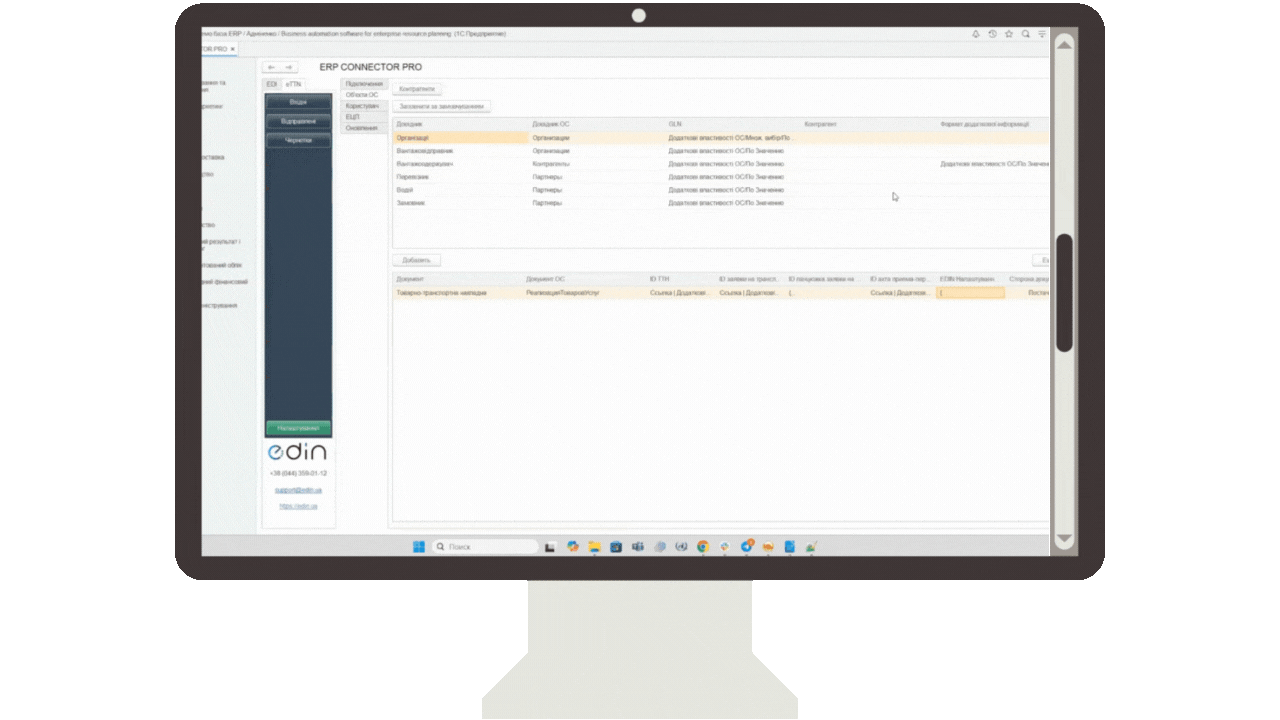Open the support@edin.ua email link
The height and width of the screenshot is (720, 1280).
point(298,490)
